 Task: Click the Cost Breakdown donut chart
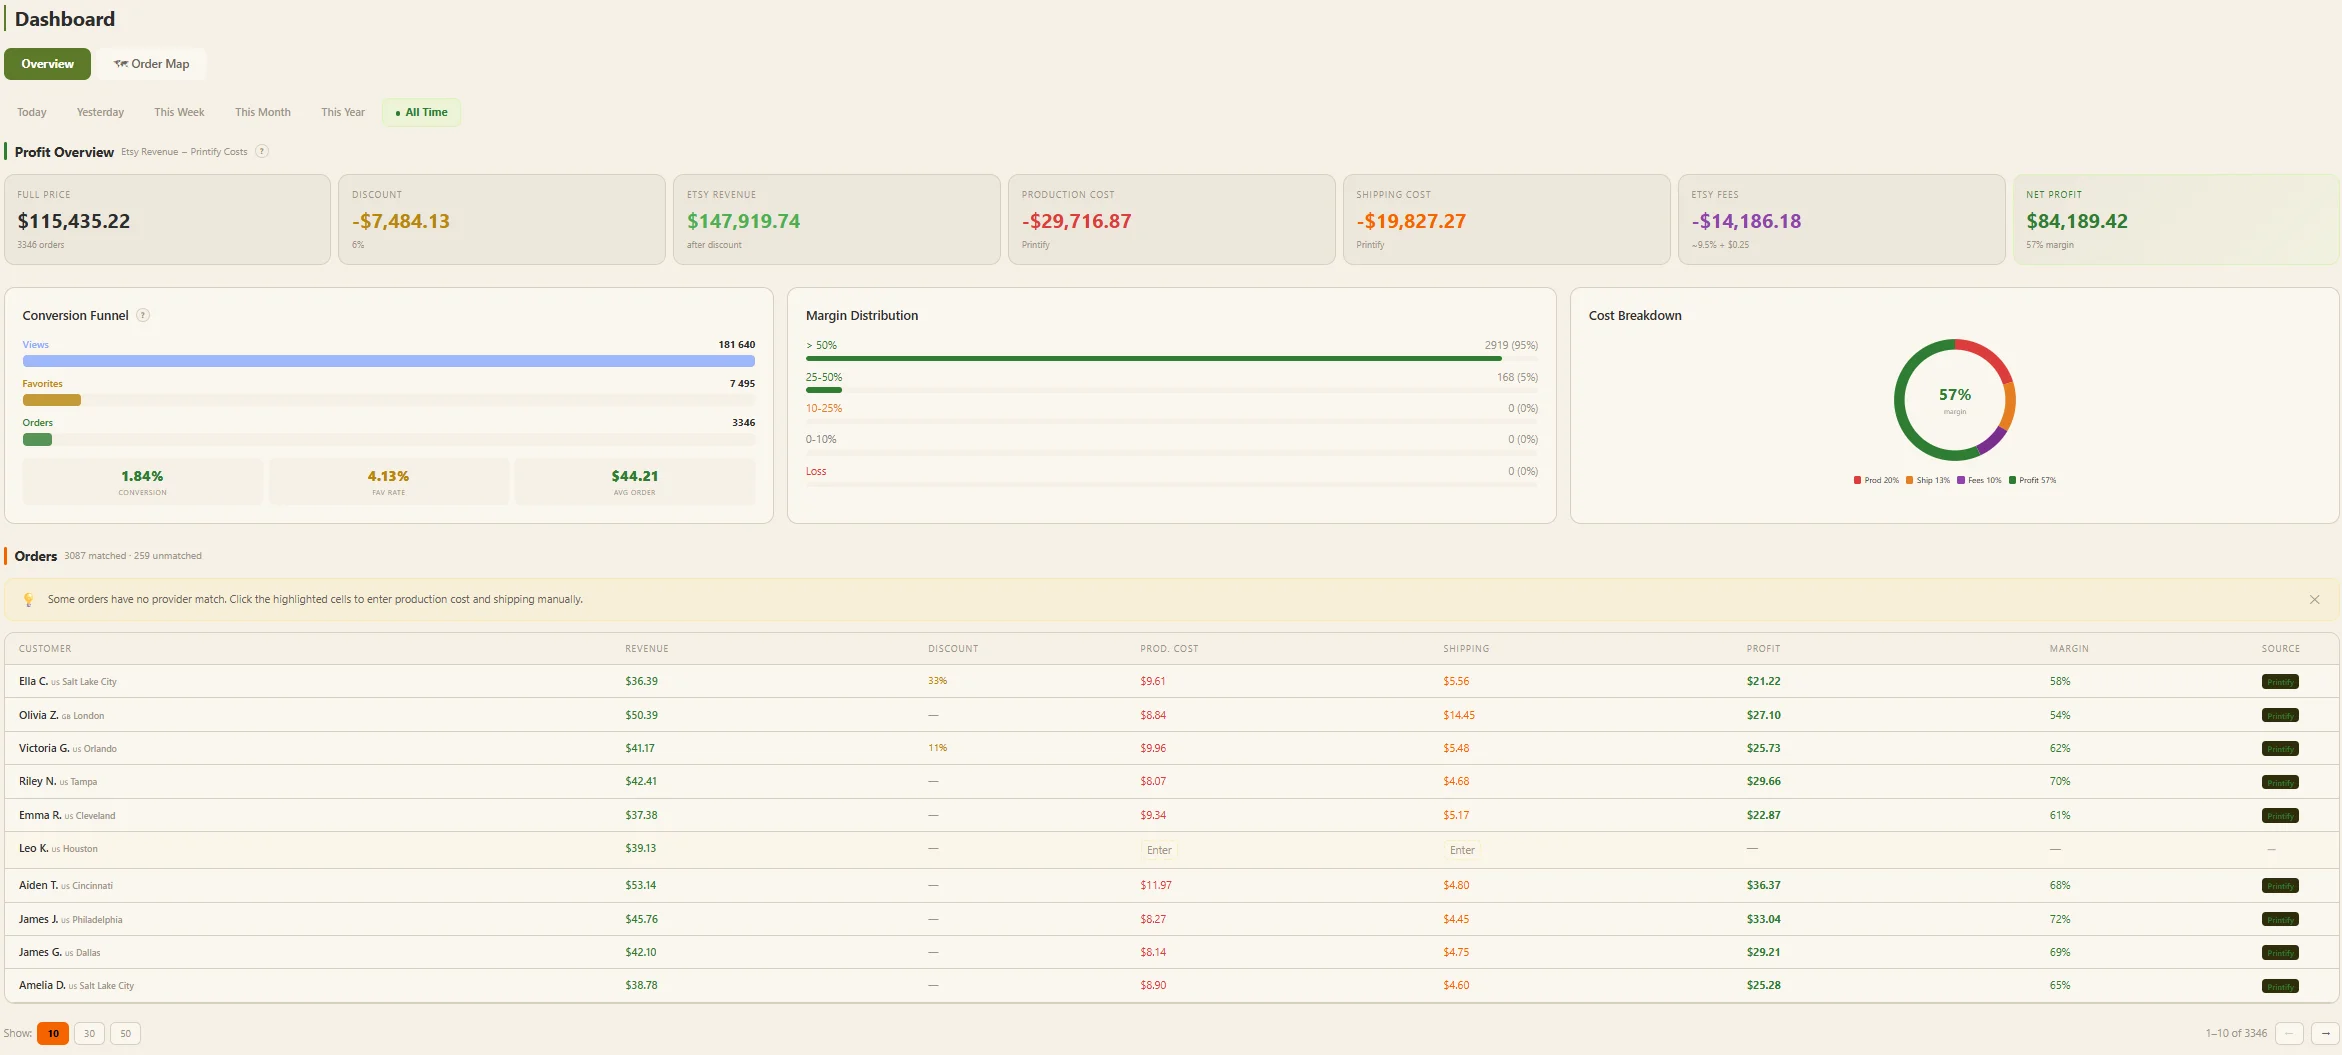1955,399
